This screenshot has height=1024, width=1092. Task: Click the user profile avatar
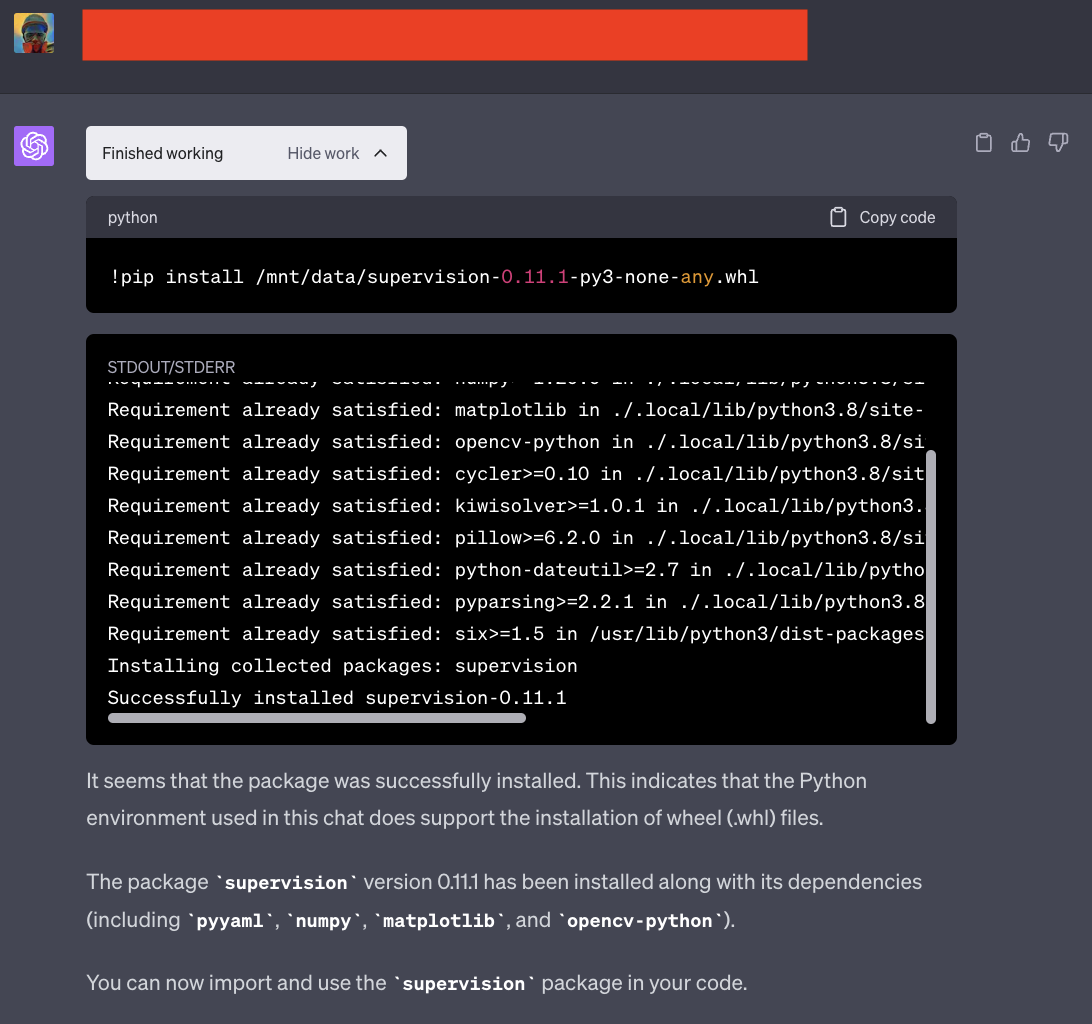coord(34,33)
